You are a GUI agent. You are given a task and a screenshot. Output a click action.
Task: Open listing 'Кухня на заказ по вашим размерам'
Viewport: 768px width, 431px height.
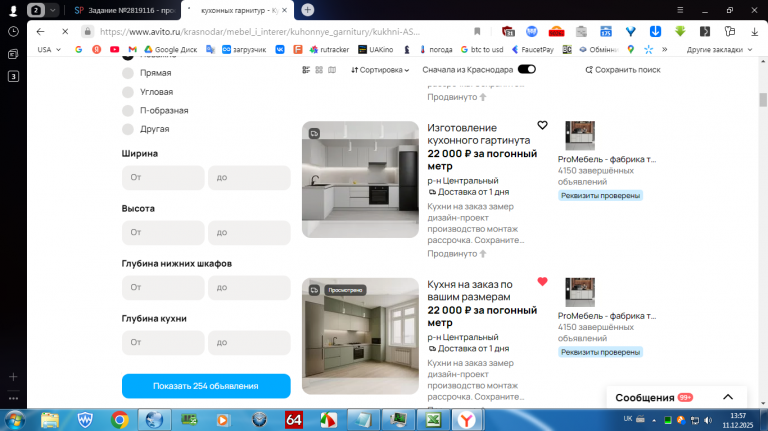(469, 290)
